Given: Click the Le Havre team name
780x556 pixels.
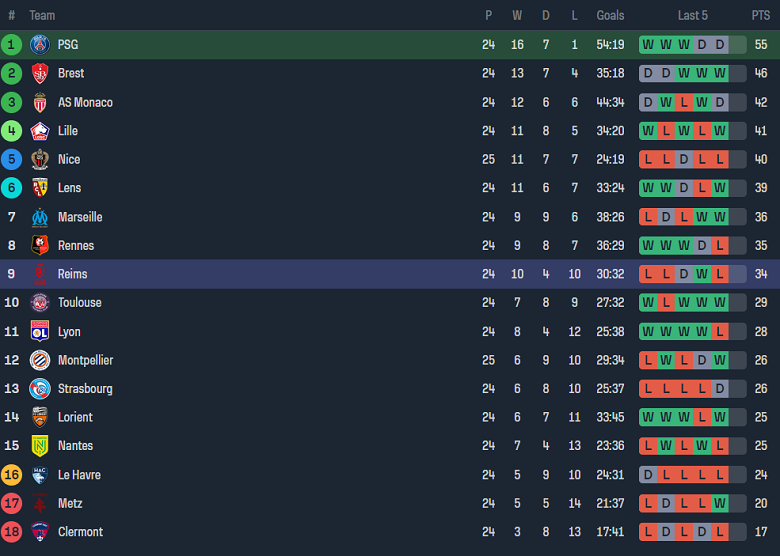Looking at the screenshot, I should coord(79,475).
